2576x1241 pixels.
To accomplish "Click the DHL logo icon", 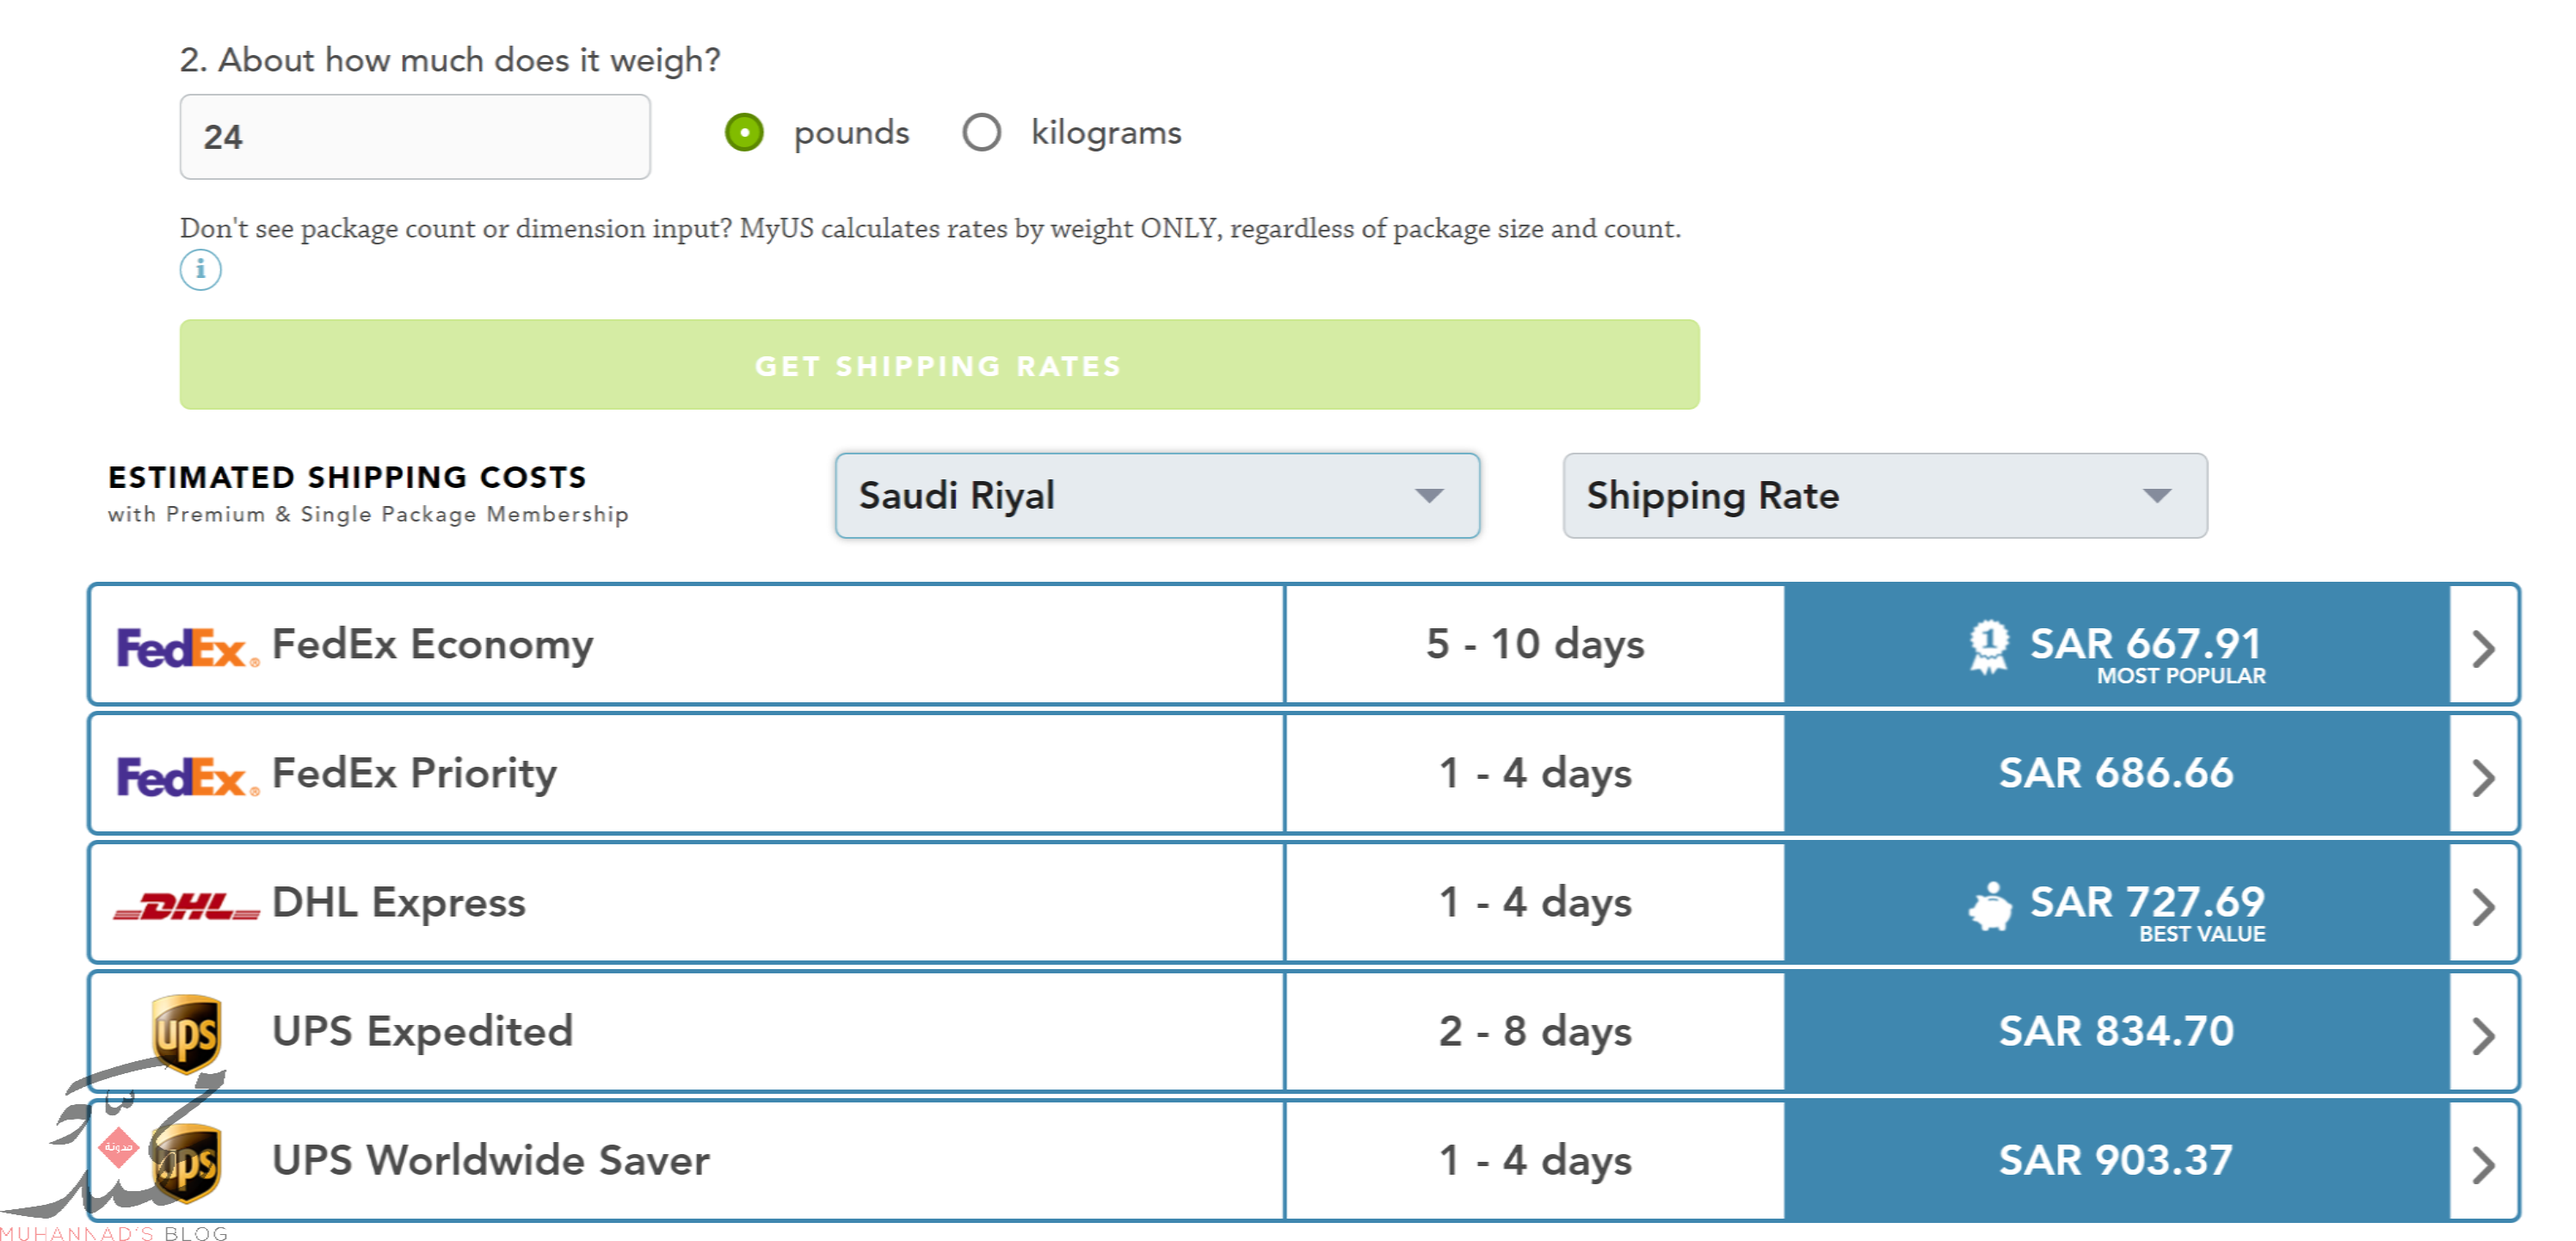I will coord(187,905).
